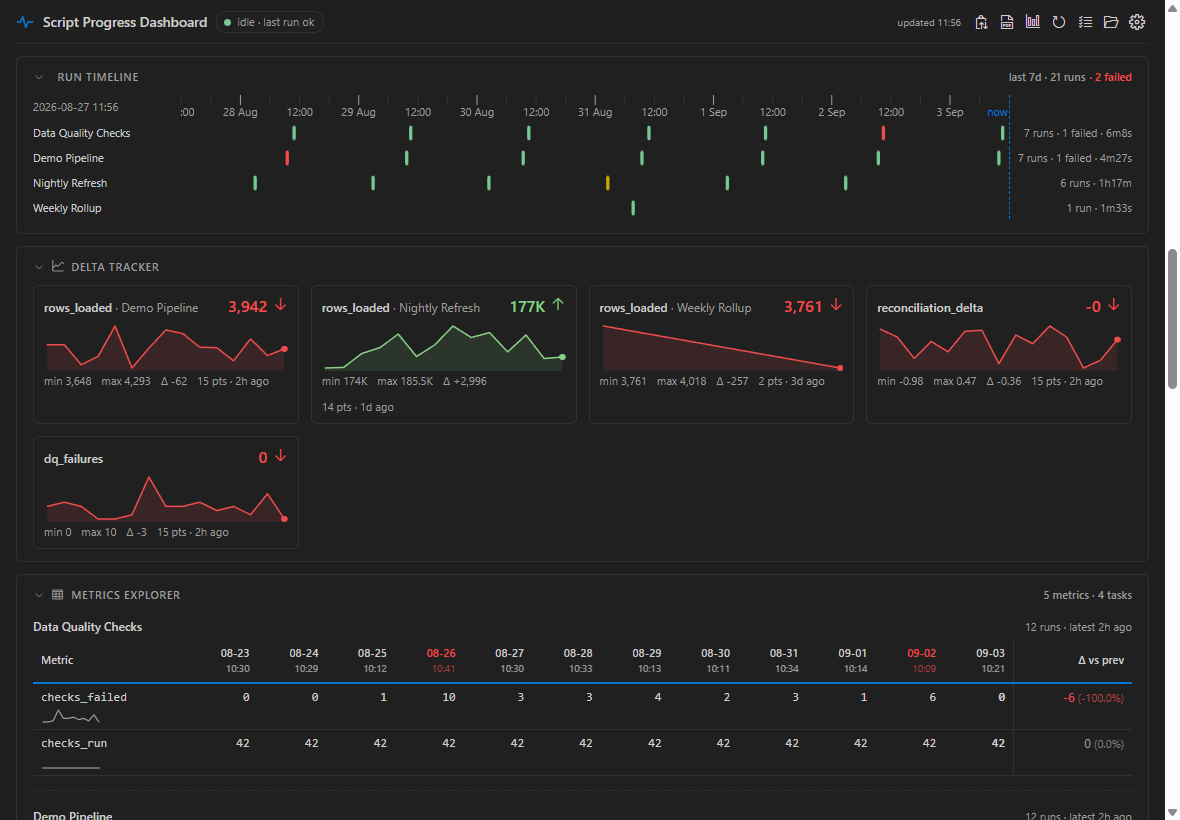Open the bar chart view icon
The image size is (1180, 820).
tap(1032, 22)
